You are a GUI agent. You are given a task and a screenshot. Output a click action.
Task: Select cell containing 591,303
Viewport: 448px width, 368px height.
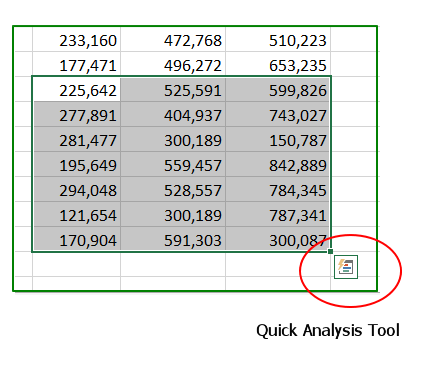[173, 239]
